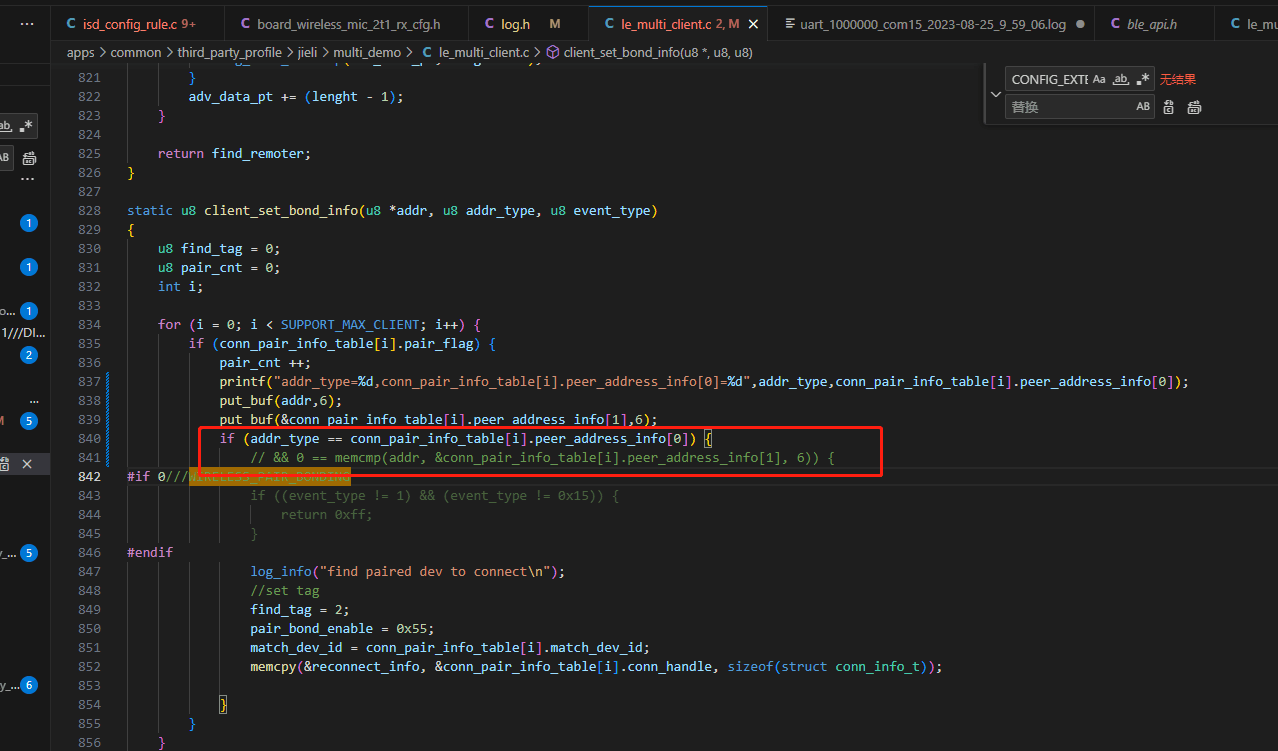Toggle Match Whole Word in the find widget

coord(1121,79)
